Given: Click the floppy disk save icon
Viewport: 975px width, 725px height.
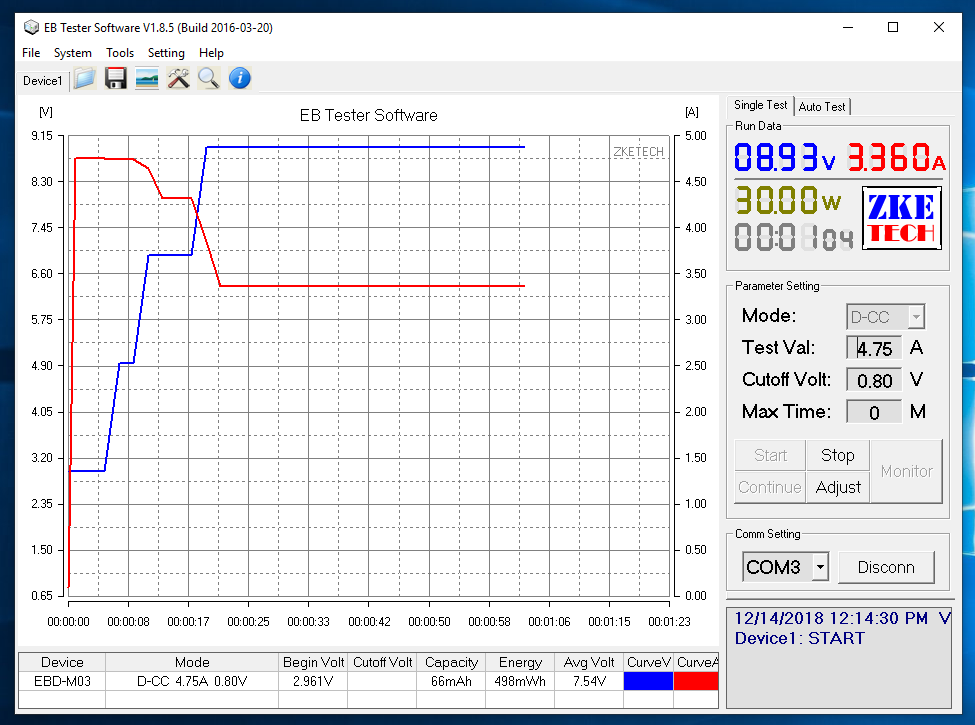Looking at the screenshot, I should 116,80.
